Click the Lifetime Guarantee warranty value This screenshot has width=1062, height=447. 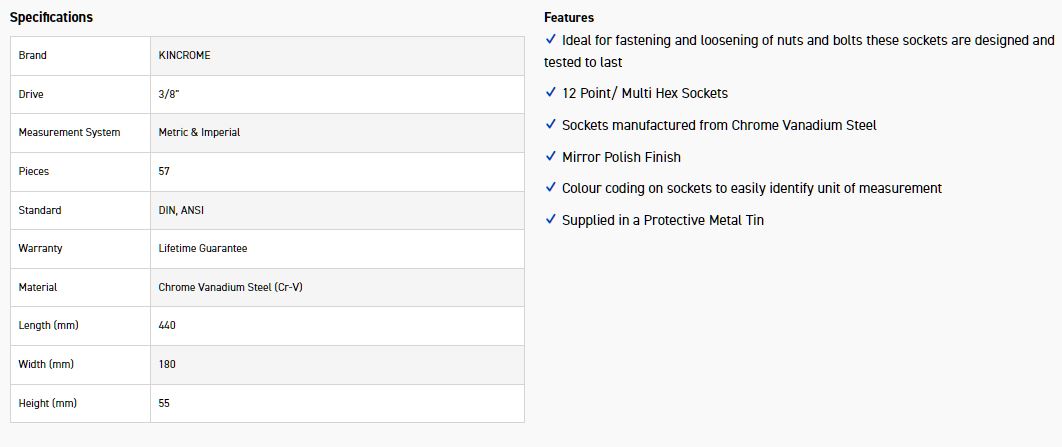coord(203,248)
